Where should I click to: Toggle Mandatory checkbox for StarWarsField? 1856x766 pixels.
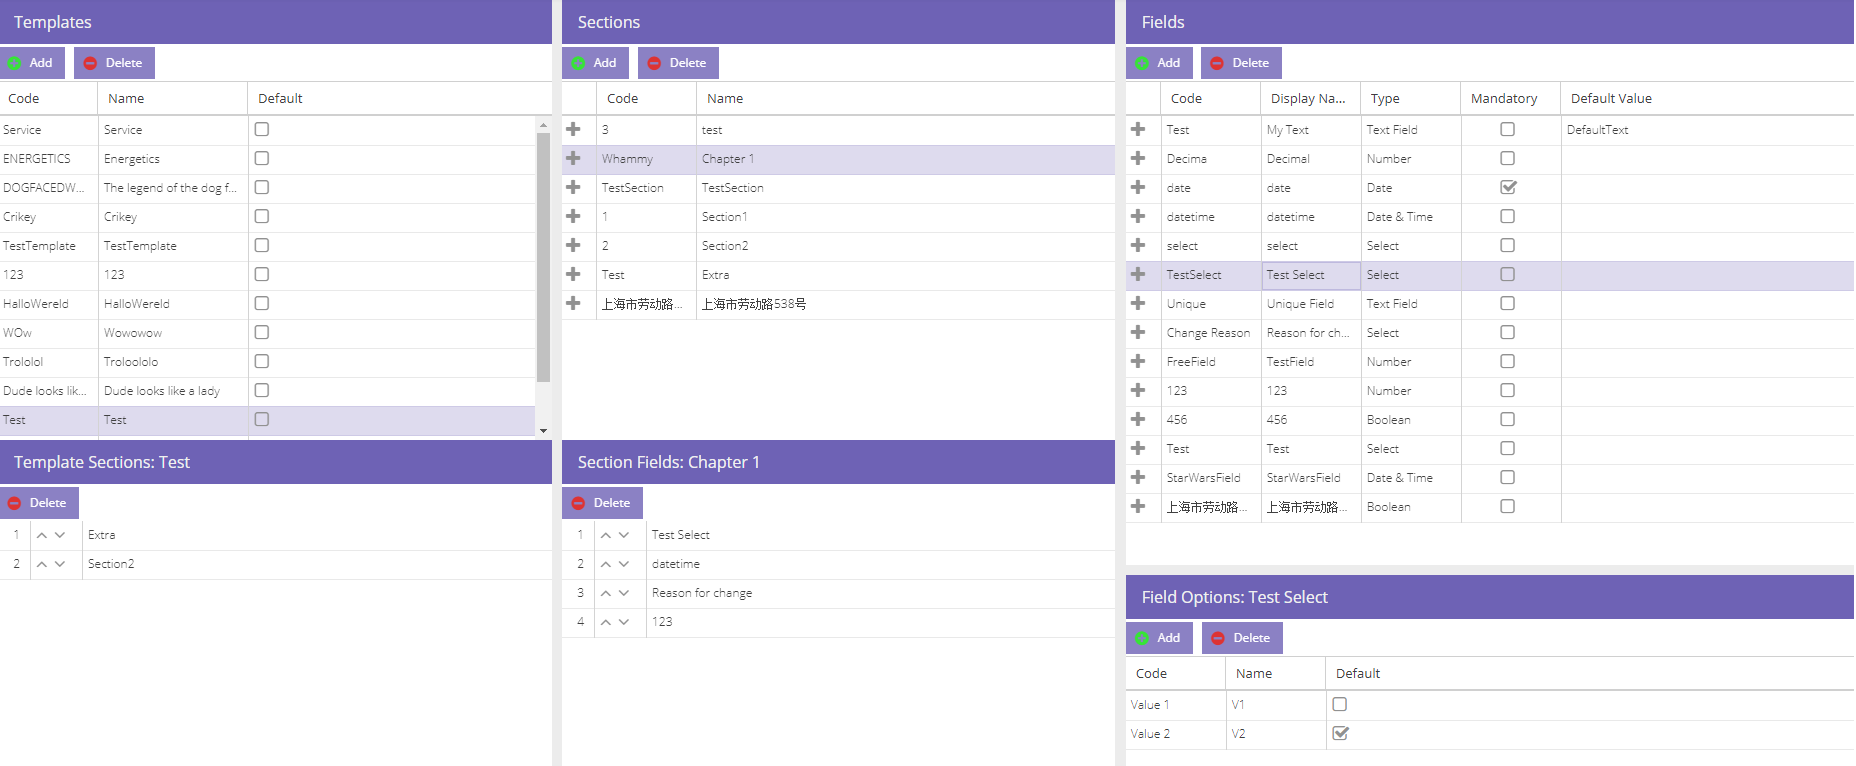tap(1508, 477)
